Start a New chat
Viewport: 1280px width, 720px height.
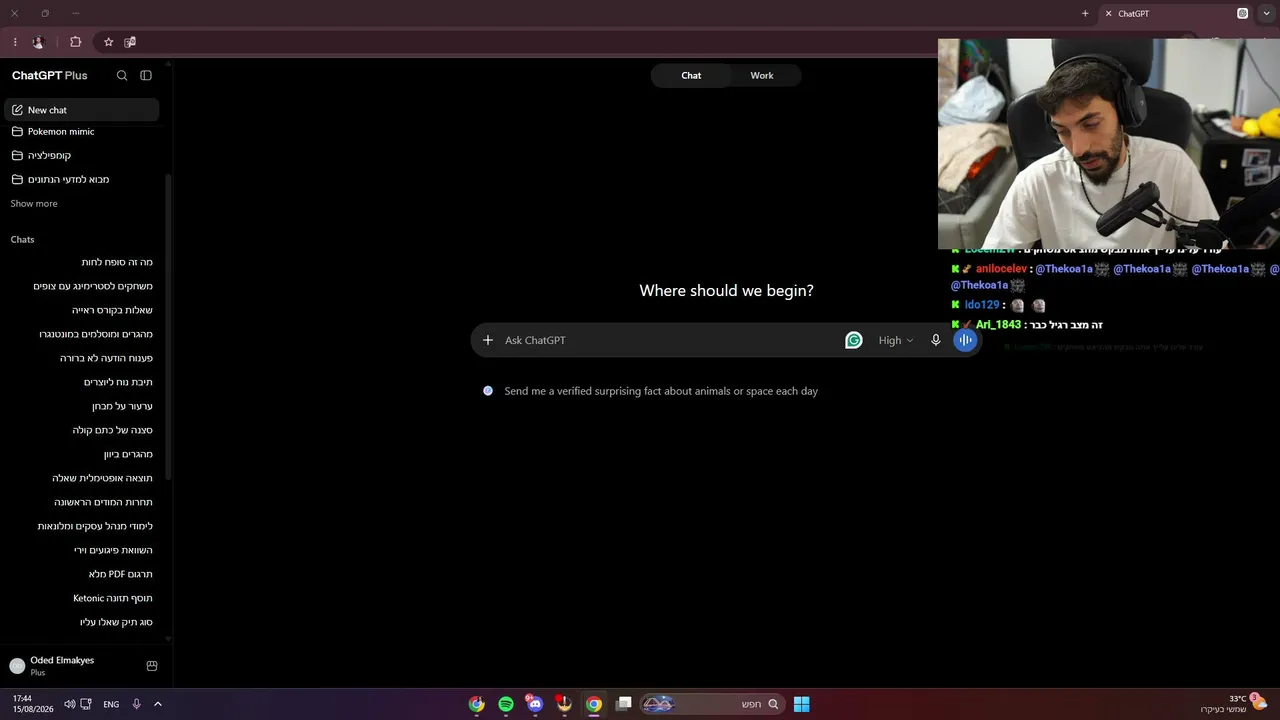[x=82, y=110]
